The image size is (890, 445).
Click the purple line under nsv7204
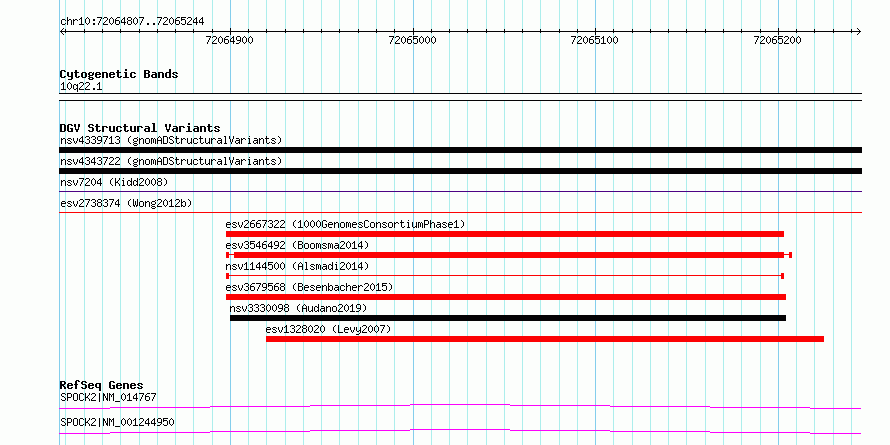click(x=460, y=192)
